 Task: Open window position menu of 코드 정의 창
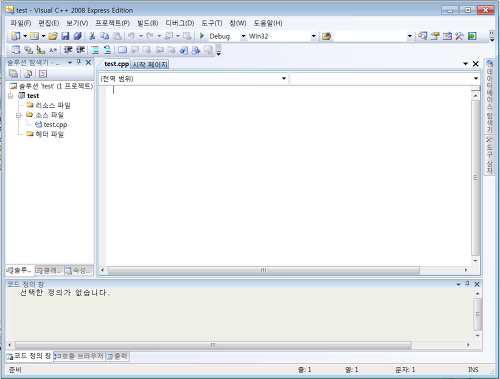click(458, 284)
